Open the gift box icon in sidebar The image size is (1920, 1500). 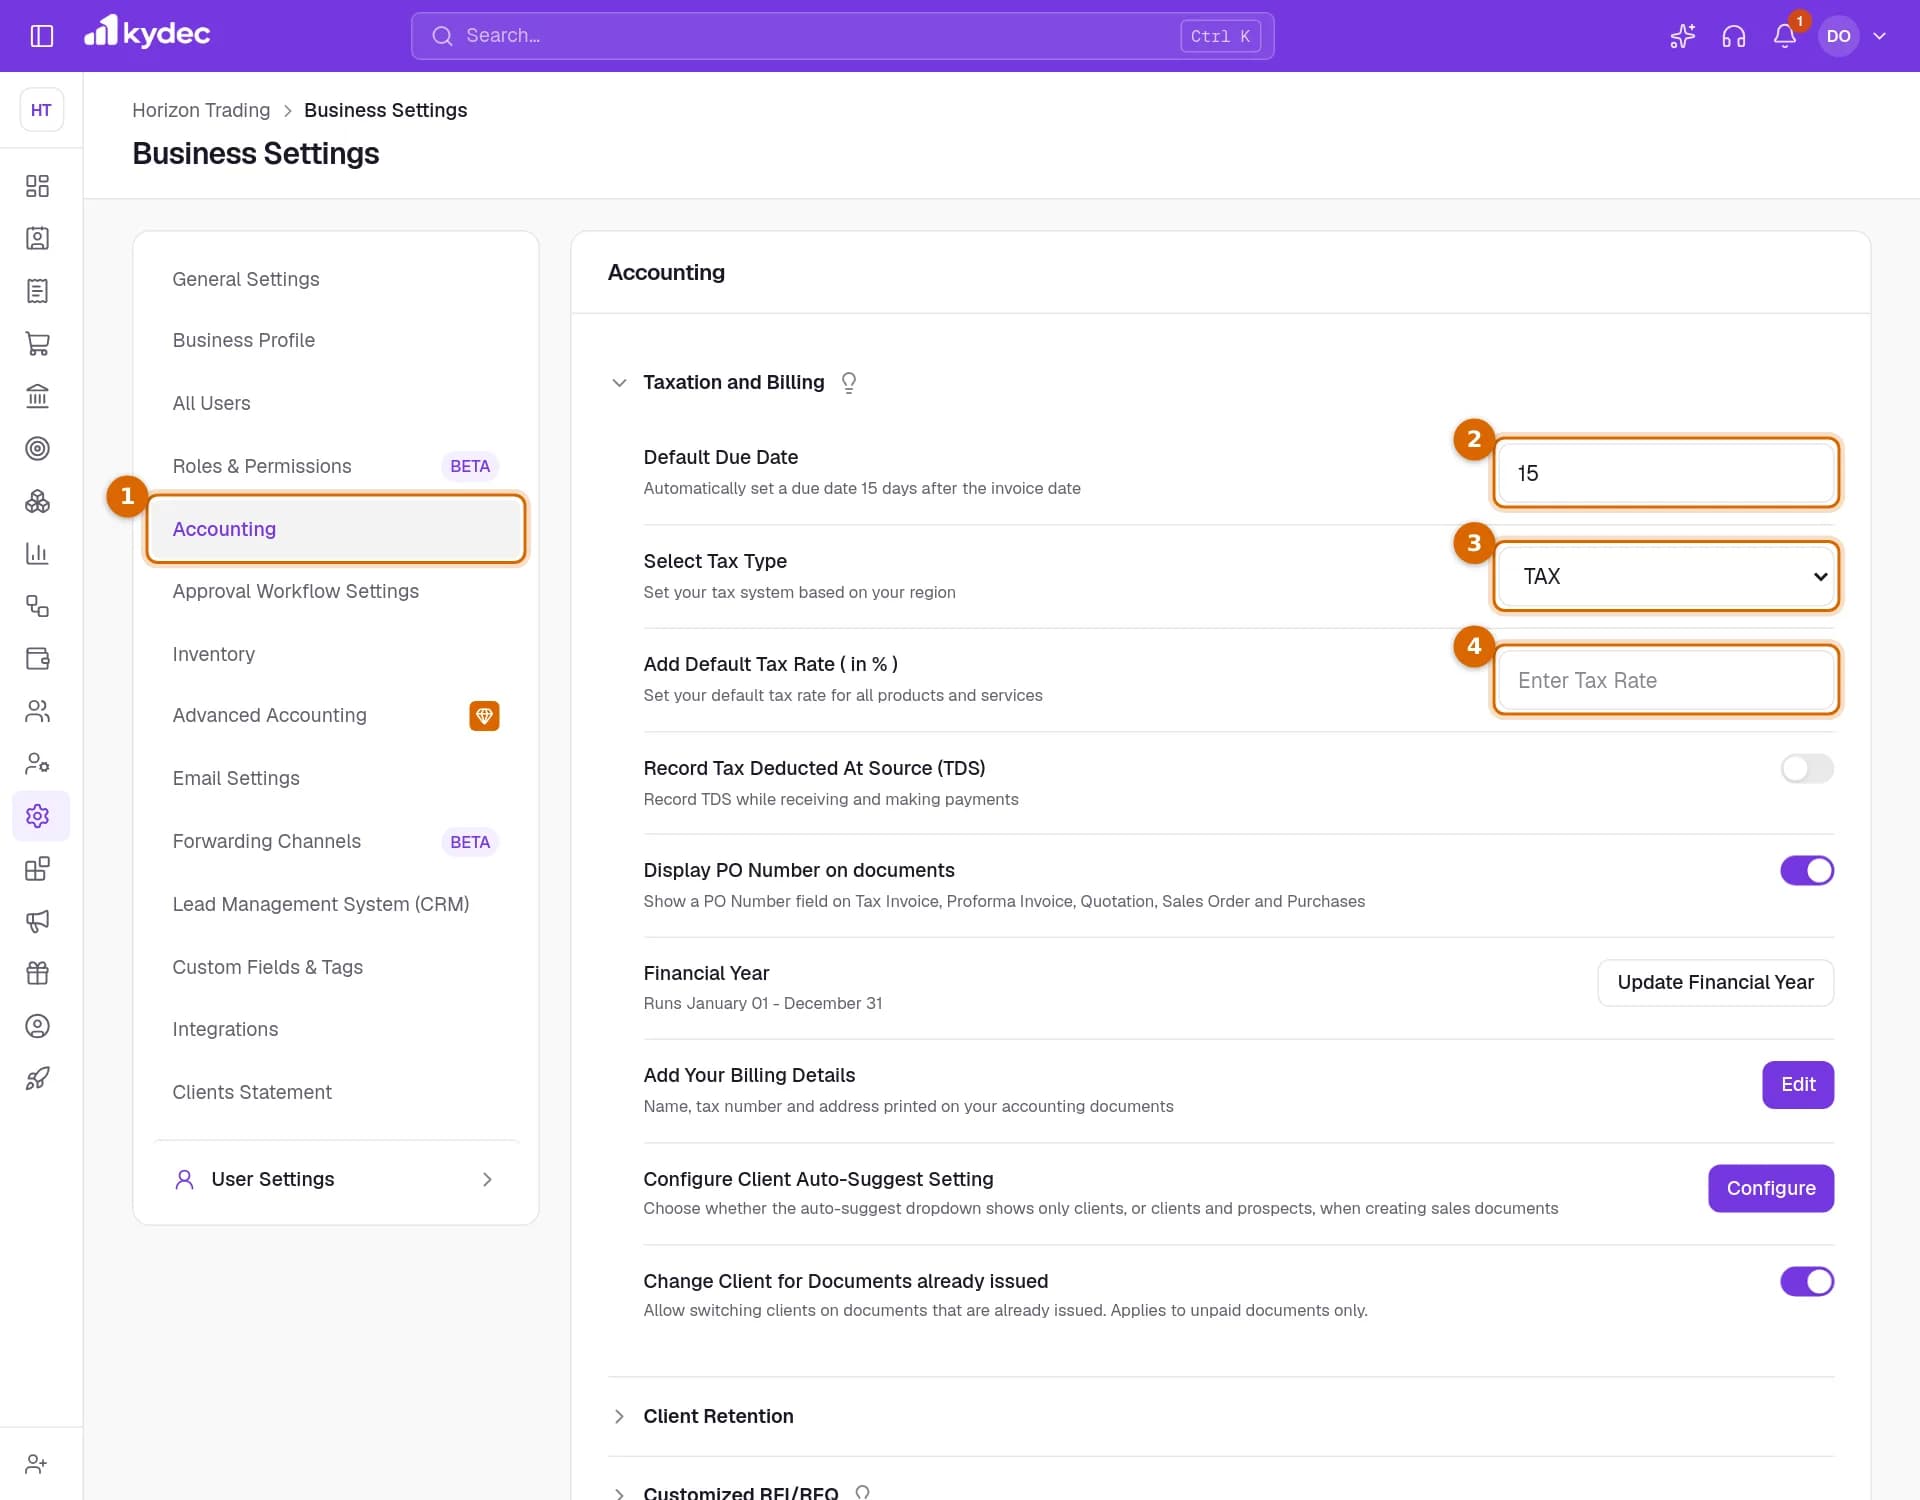click(37, 973)
